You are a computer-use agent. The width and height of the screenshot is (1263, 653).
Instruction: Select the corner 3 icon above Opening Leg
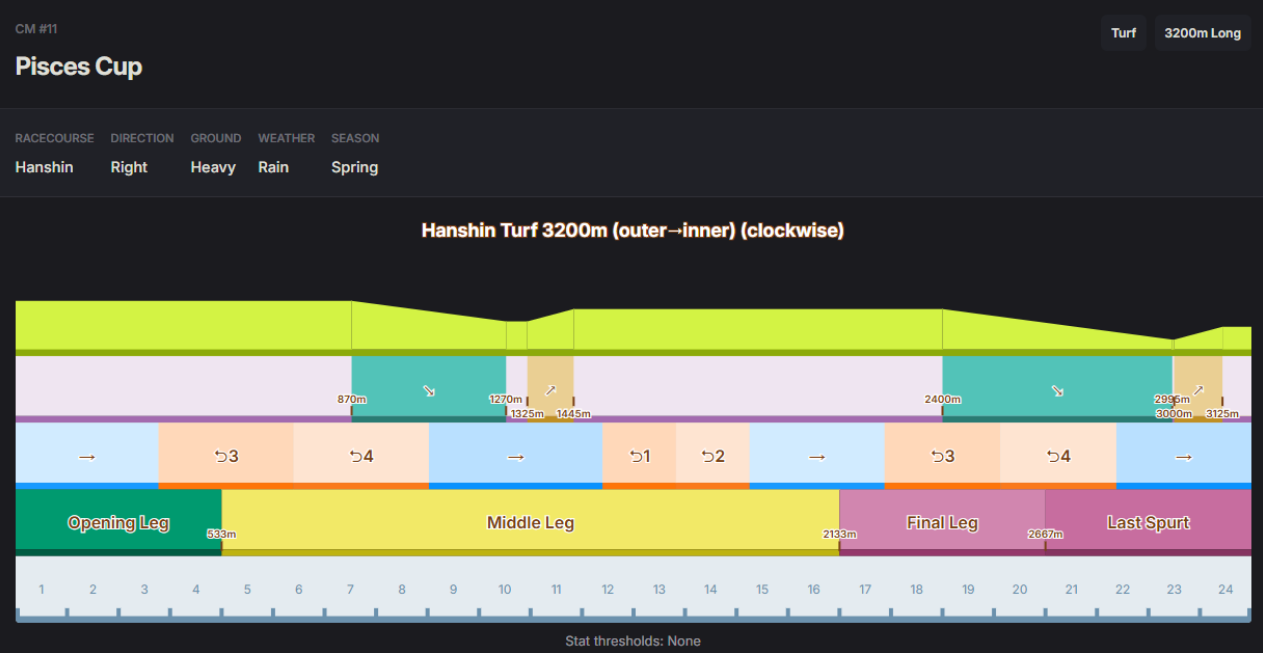[x=226, y=456]
